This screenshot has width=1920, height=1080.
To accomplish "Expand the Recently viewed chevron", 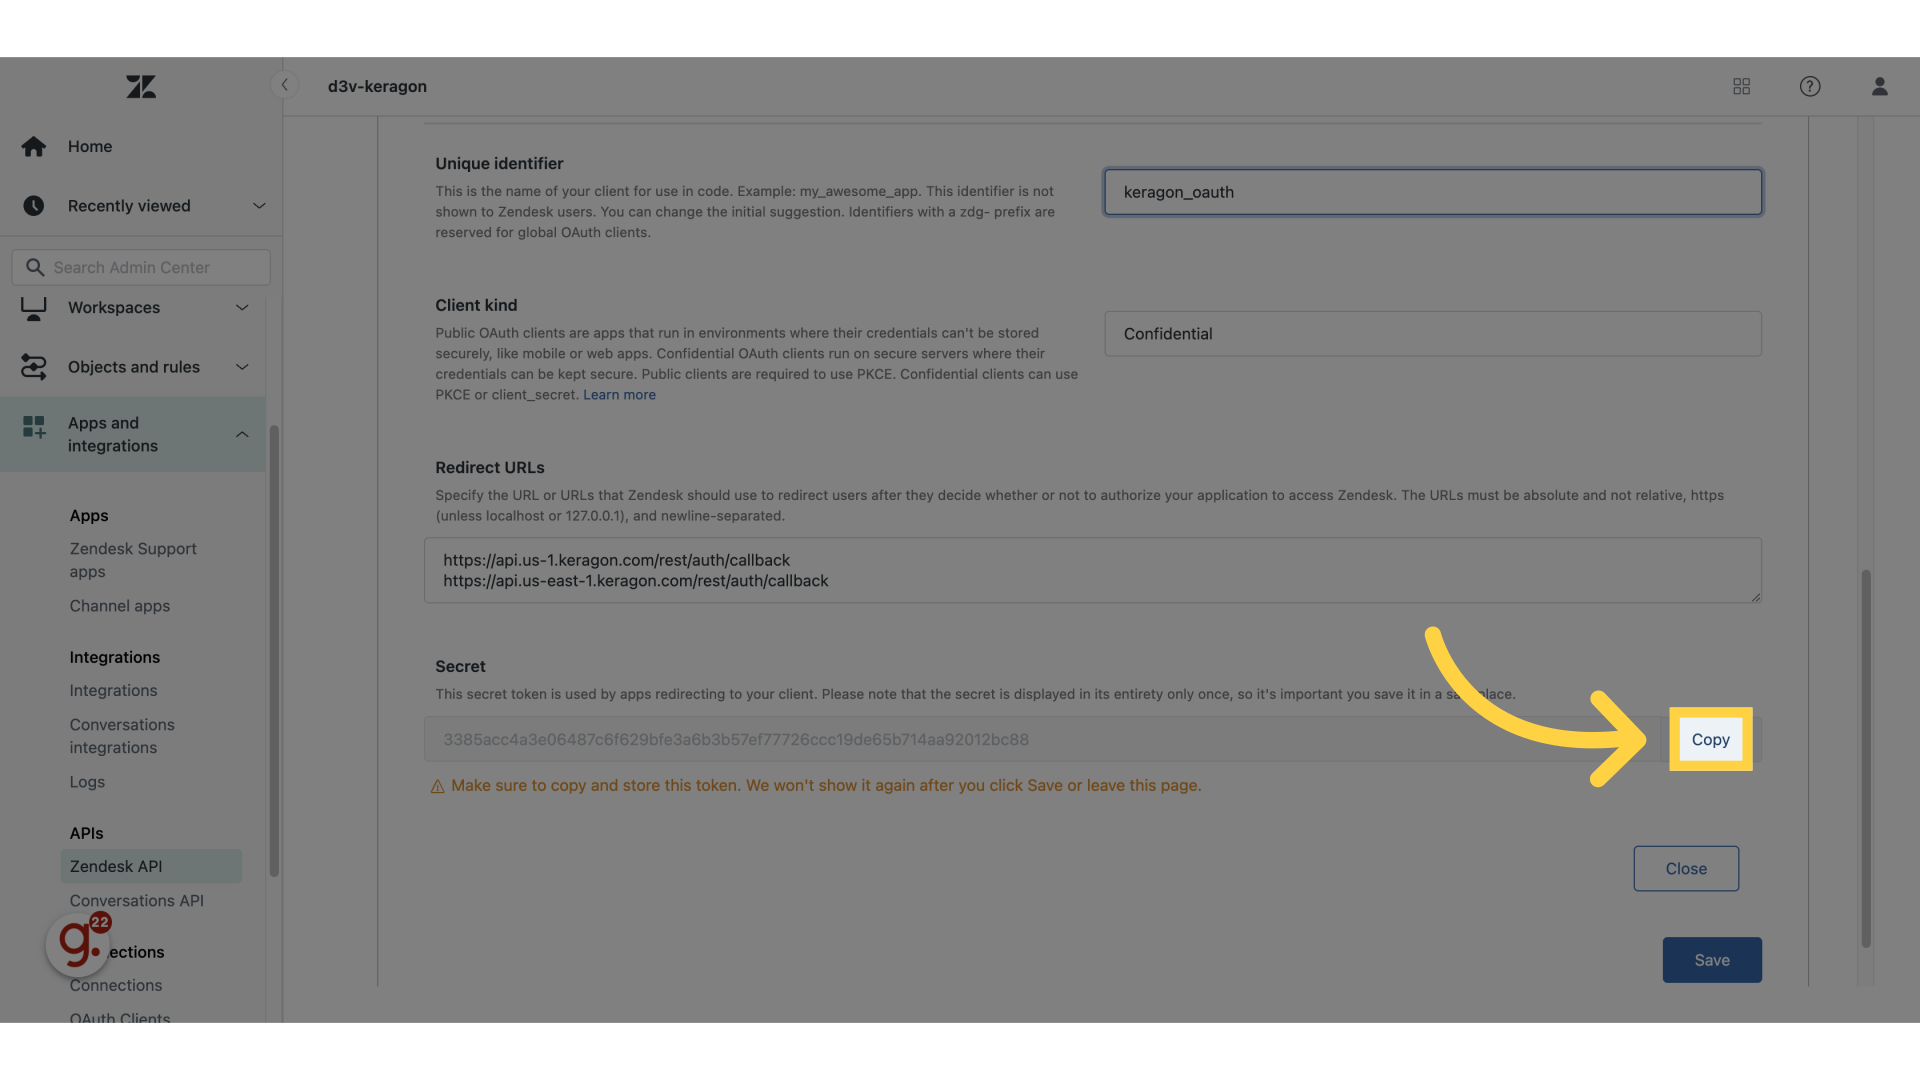I will 259,206.
